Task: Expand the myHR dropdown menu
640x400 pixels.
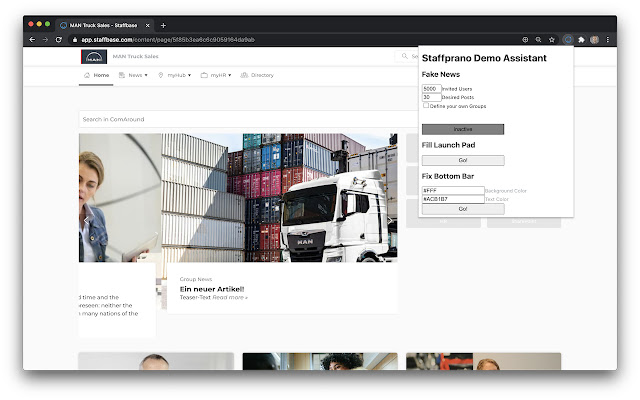Action: (x=216, y=75)
